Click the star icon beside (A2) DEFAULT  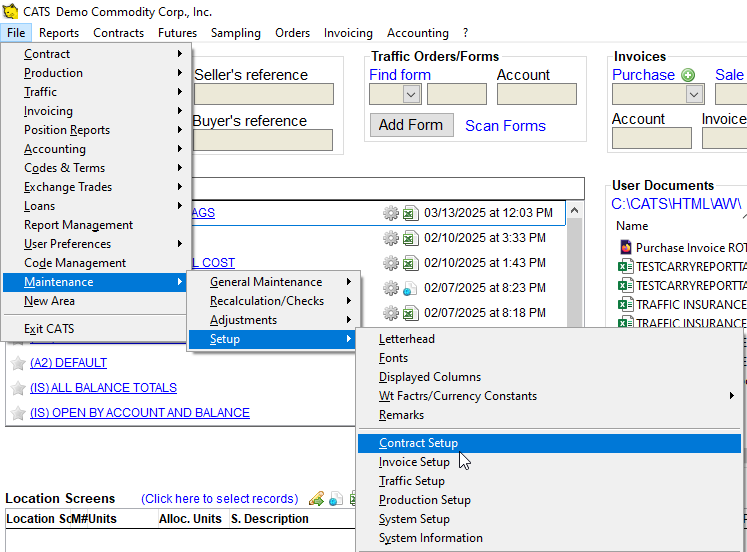pos(18,363)
